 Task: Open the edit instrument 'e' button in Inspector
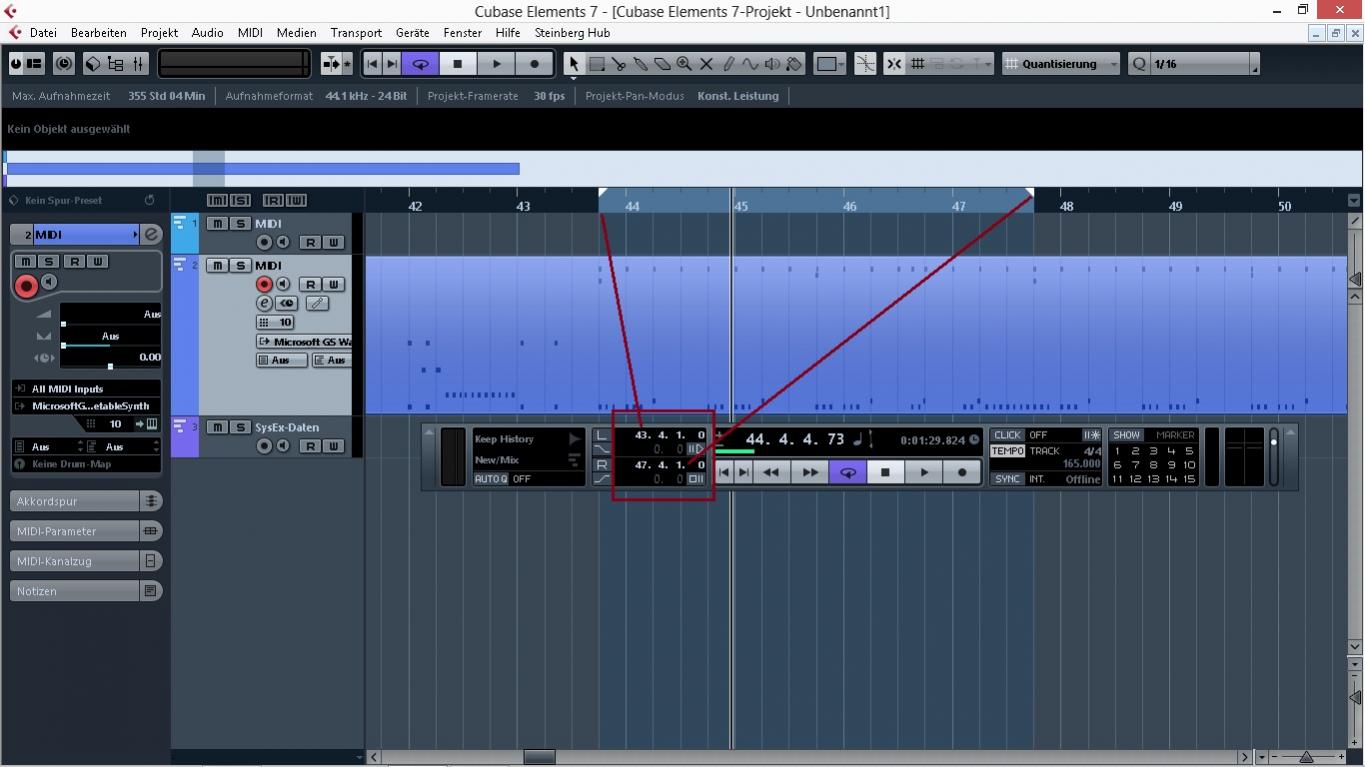tap(151, 234)
